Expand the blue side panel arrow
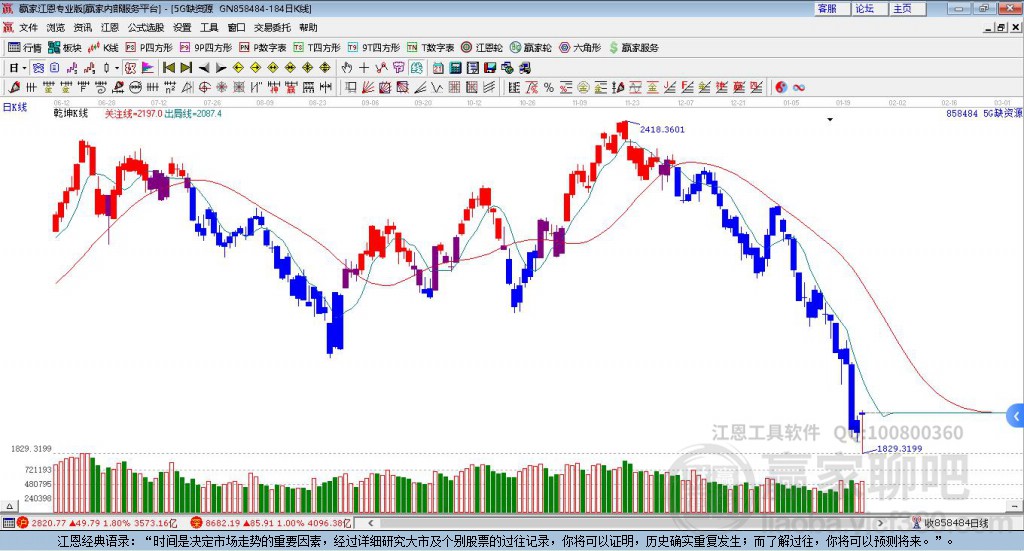The width and height of the screenshot is (1024, 551). 1016,416
